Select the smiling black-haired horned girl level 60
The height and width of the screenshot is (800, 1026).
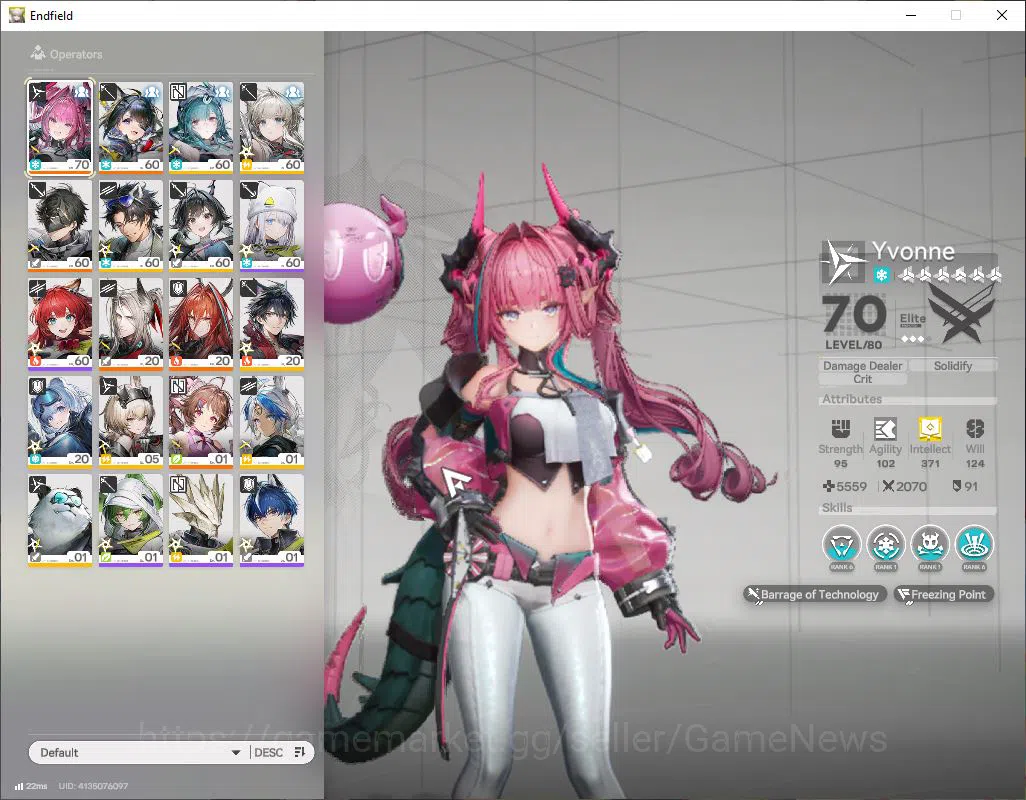point(201,226)
